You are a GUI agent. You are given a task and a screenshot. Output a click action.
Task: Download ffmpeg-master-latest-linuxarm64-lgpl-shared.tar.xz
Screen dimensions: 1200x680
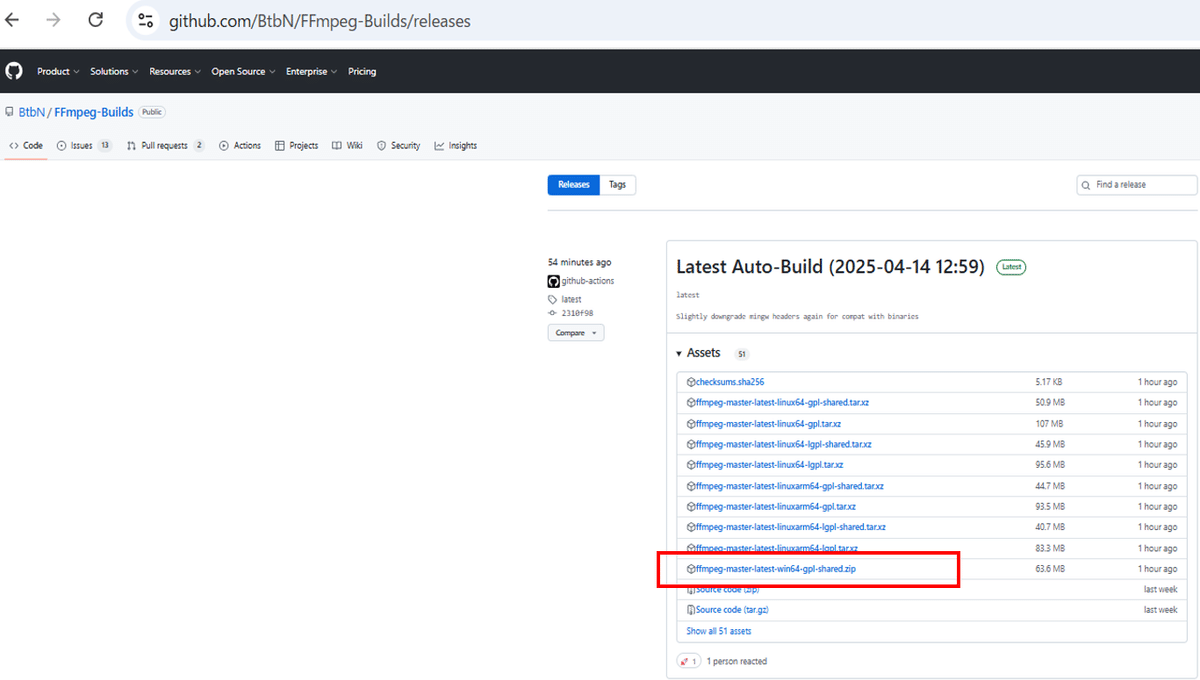pos(791,527)
